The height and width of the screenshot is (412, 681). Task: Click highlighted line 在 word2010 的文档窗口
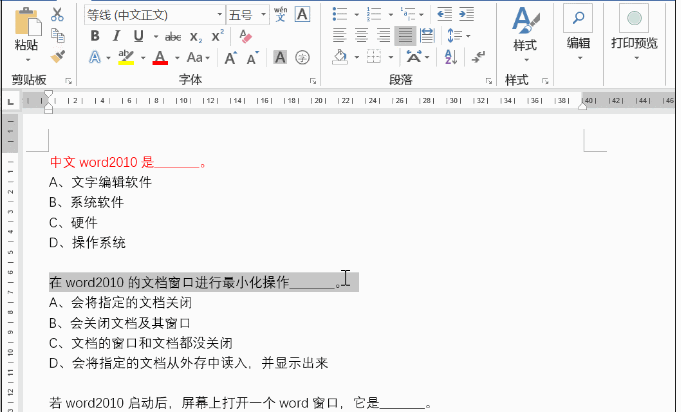pyautogui.click(x=204, y=283)
